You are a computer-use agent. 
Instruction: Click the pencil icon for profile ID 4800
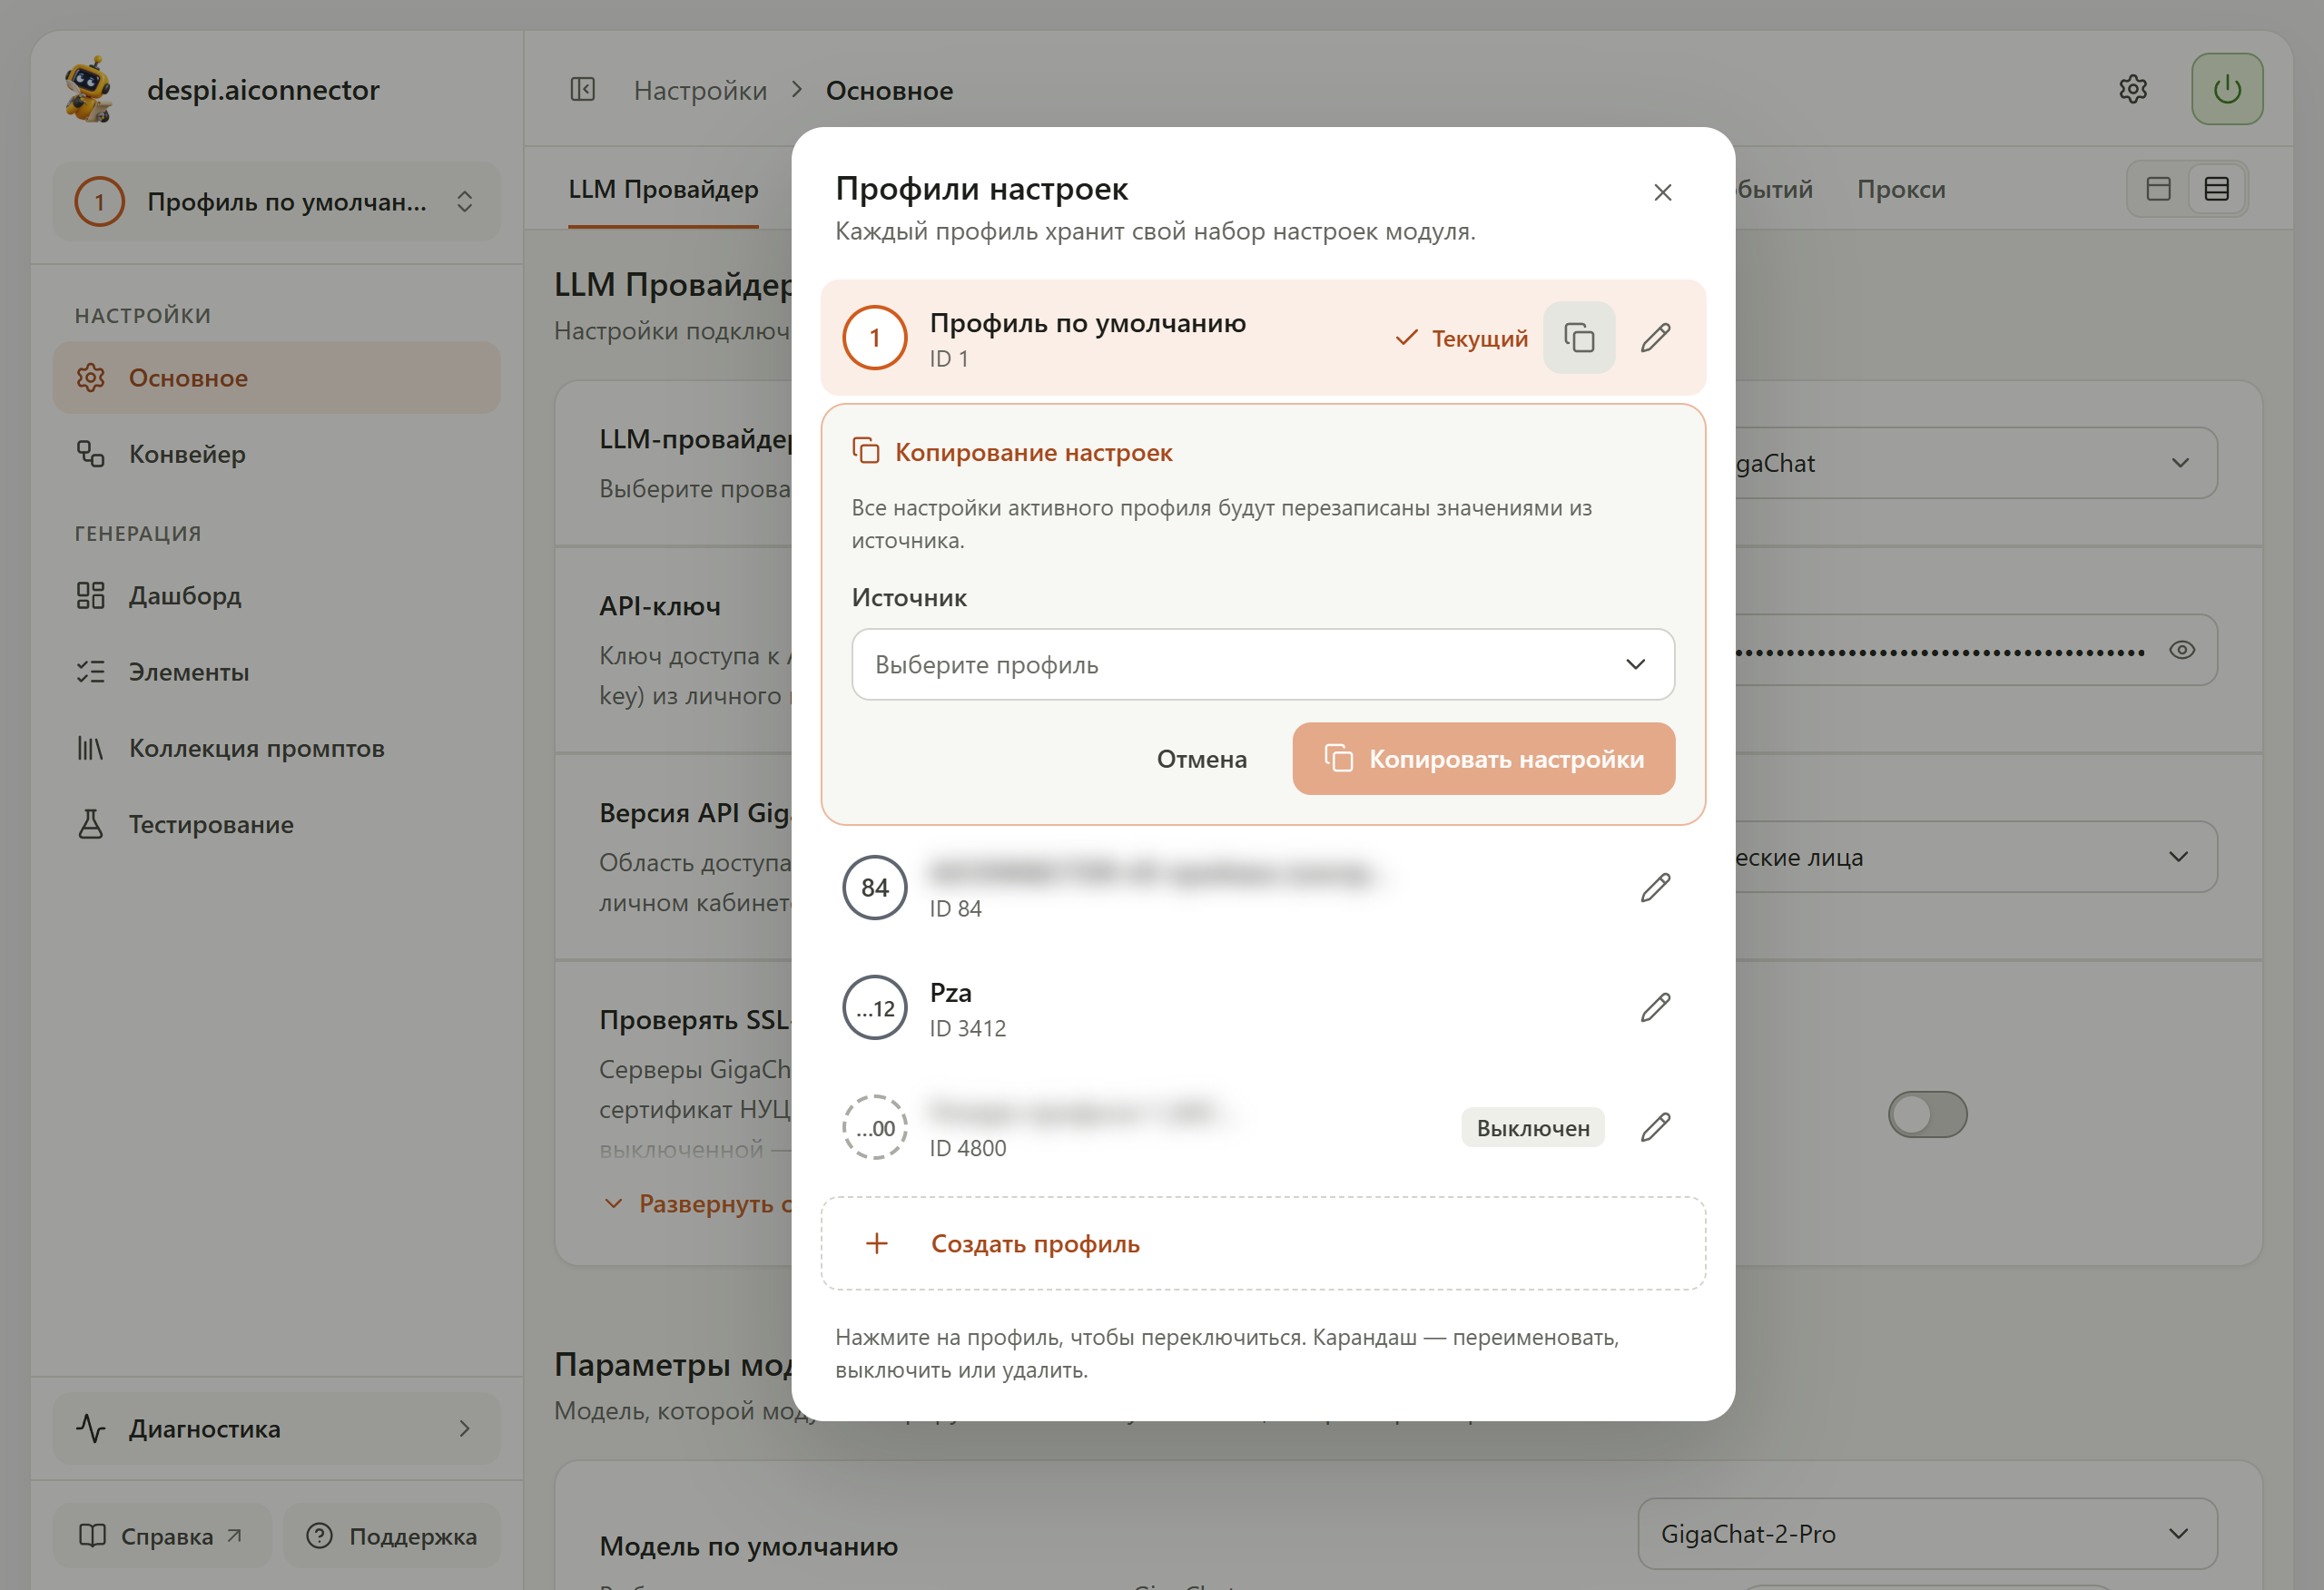tap(1656, 1127)
